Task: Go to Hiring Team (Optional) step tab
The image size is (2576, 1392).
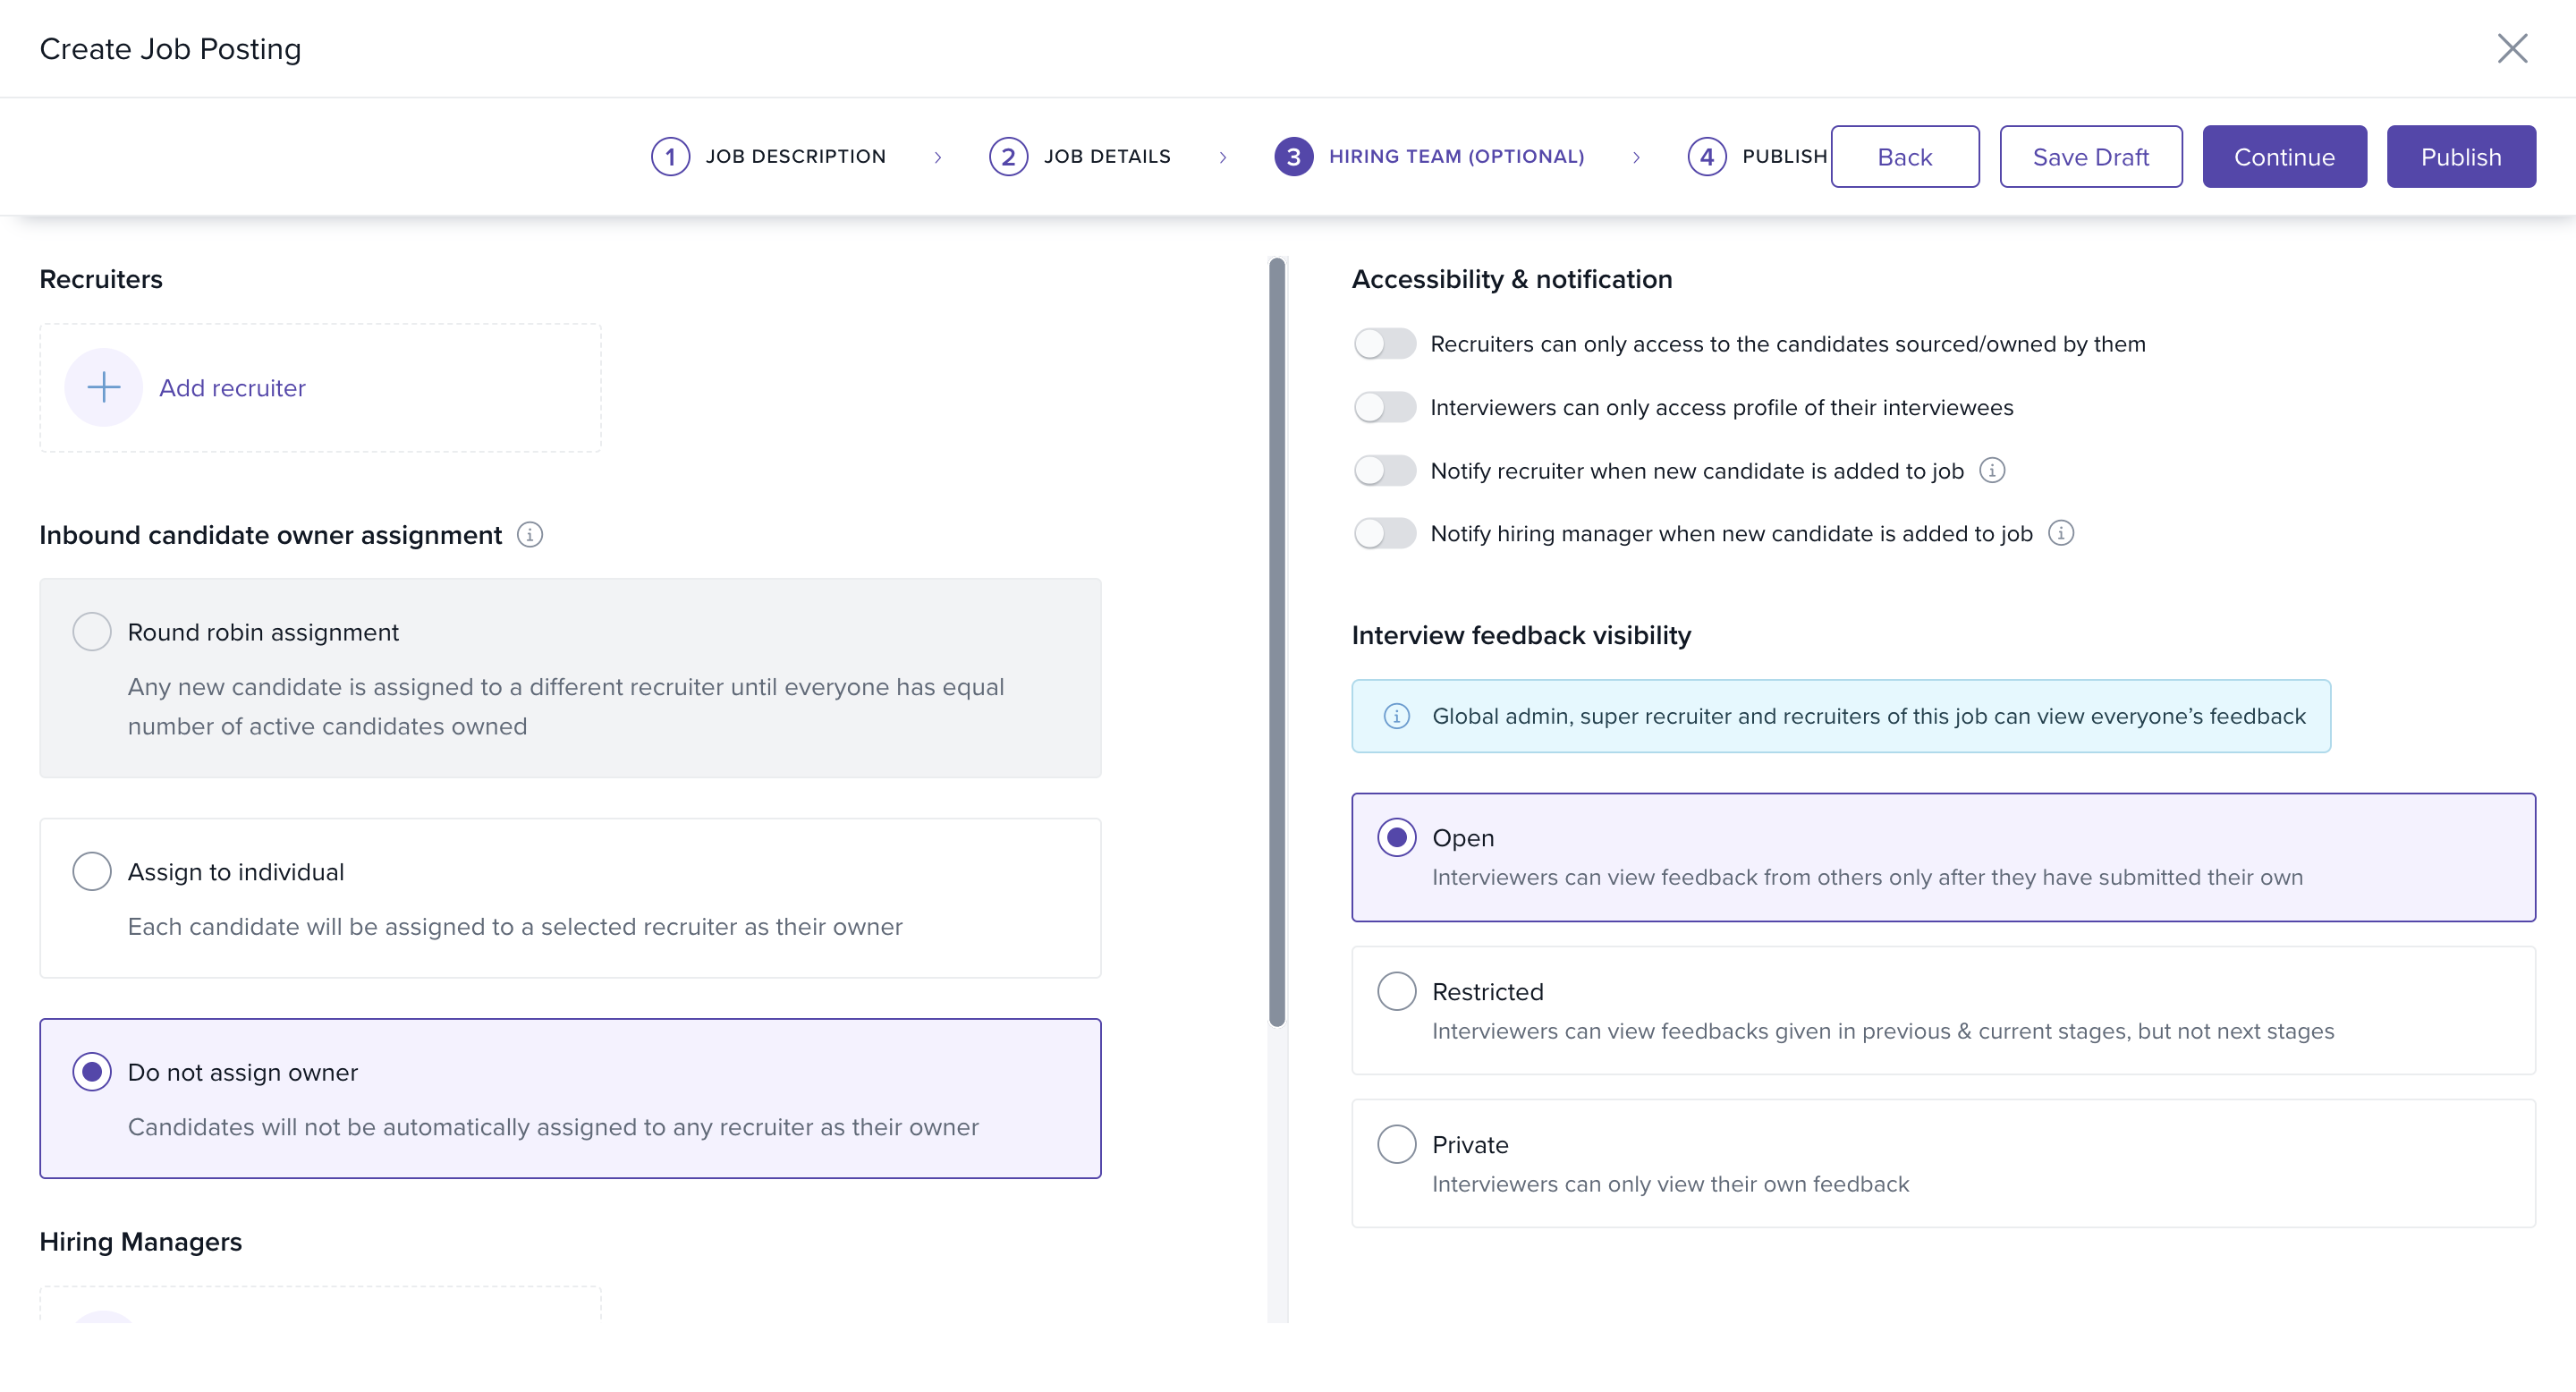Action: click(x=1455, y=156)
